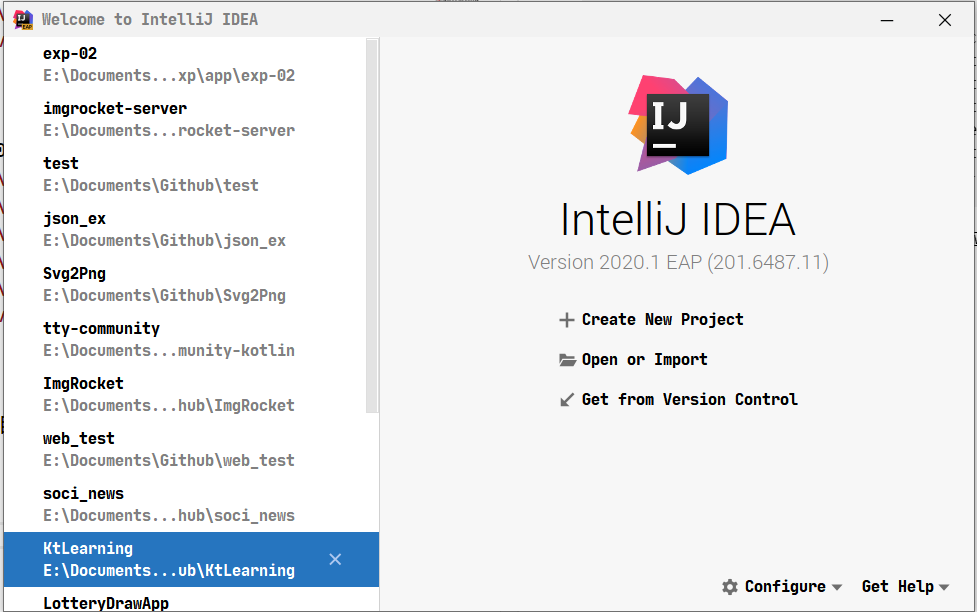Select the soci_news project entry
Viewport: 977px width, 612px height.
click(169, 504)
